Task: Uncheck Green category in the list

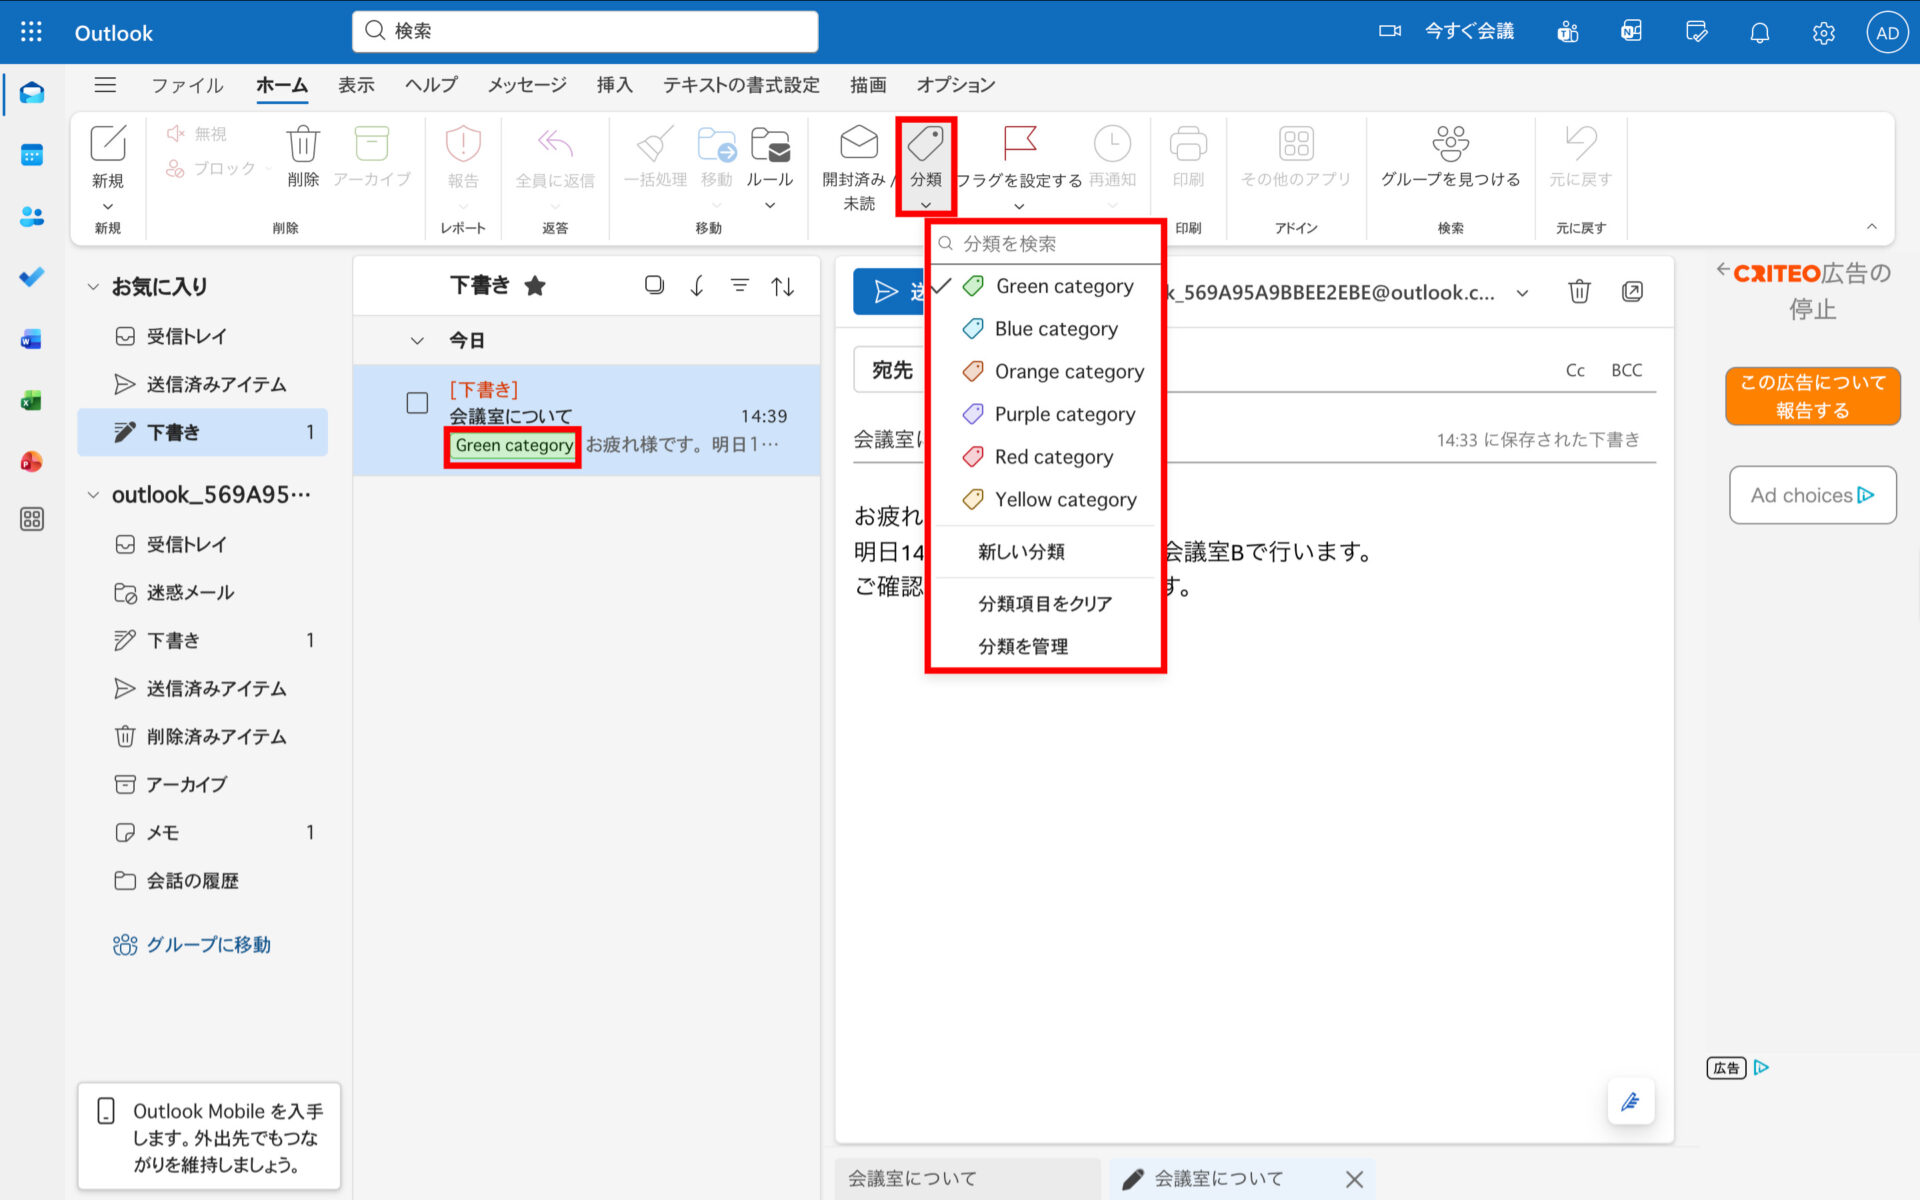Action: pos(1063,286)
